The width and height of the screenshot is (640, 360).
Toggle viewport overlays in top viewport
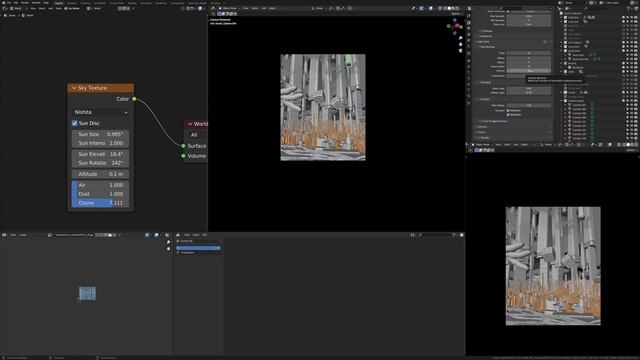(x=431, y=8)
